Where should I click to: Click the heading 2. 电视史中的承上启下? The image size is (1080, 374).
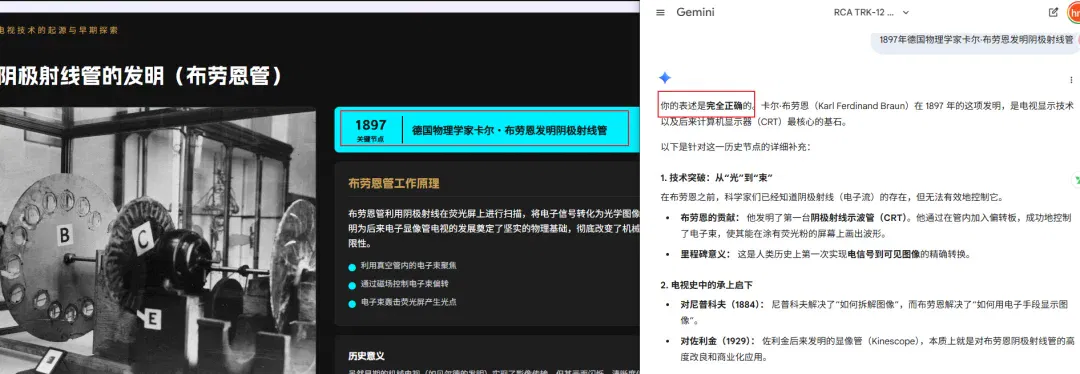point(707,285)
